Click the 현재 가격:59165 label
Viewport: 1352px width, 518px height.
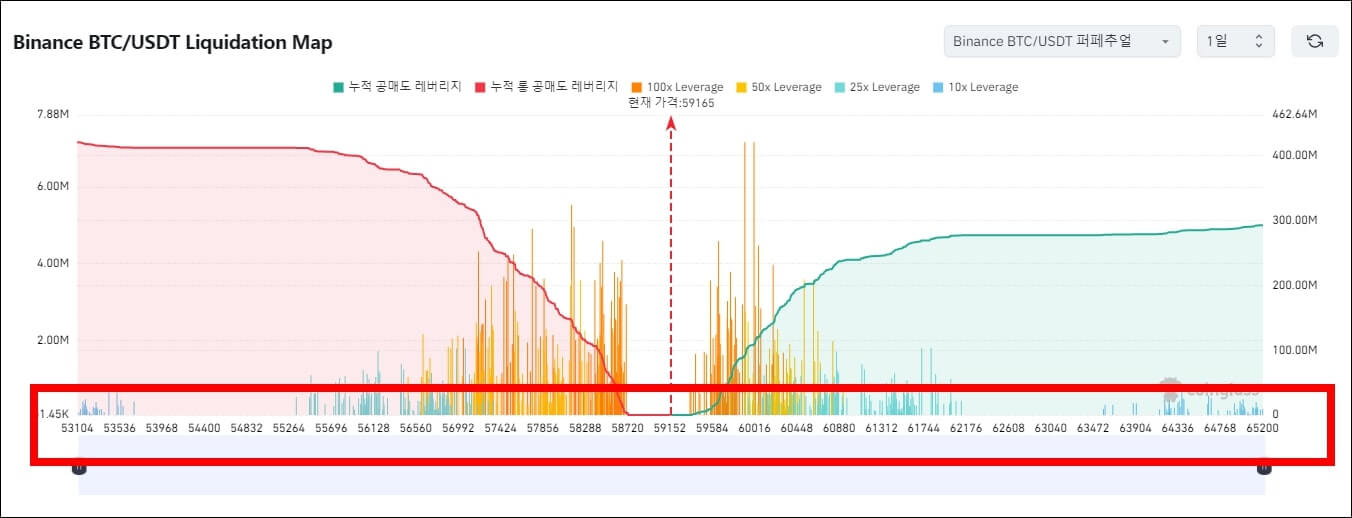pos(671,102)
